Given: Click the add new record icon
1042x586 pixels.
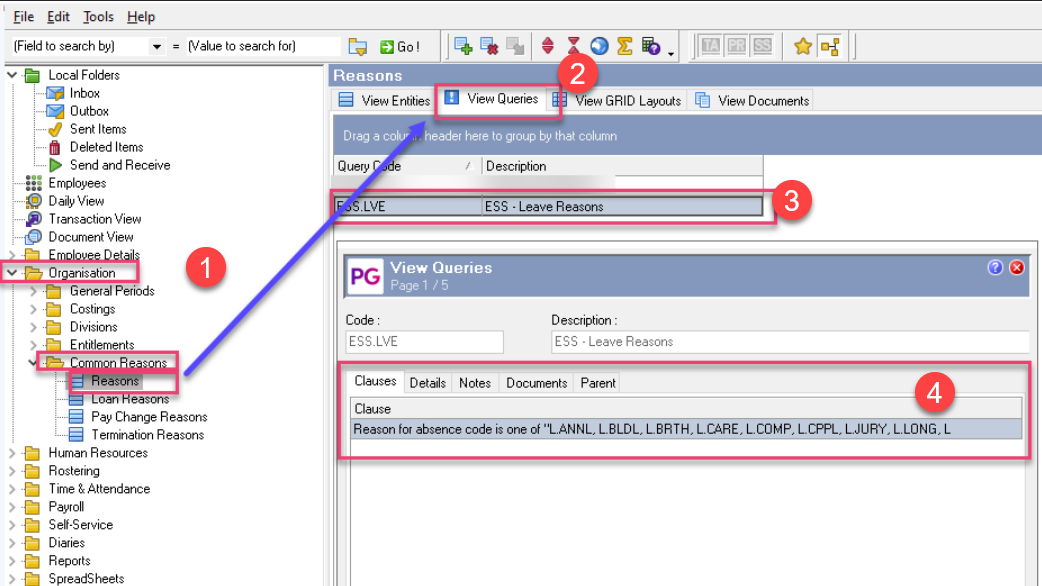Looking at the screenshot, I should [x=463, y=46].
